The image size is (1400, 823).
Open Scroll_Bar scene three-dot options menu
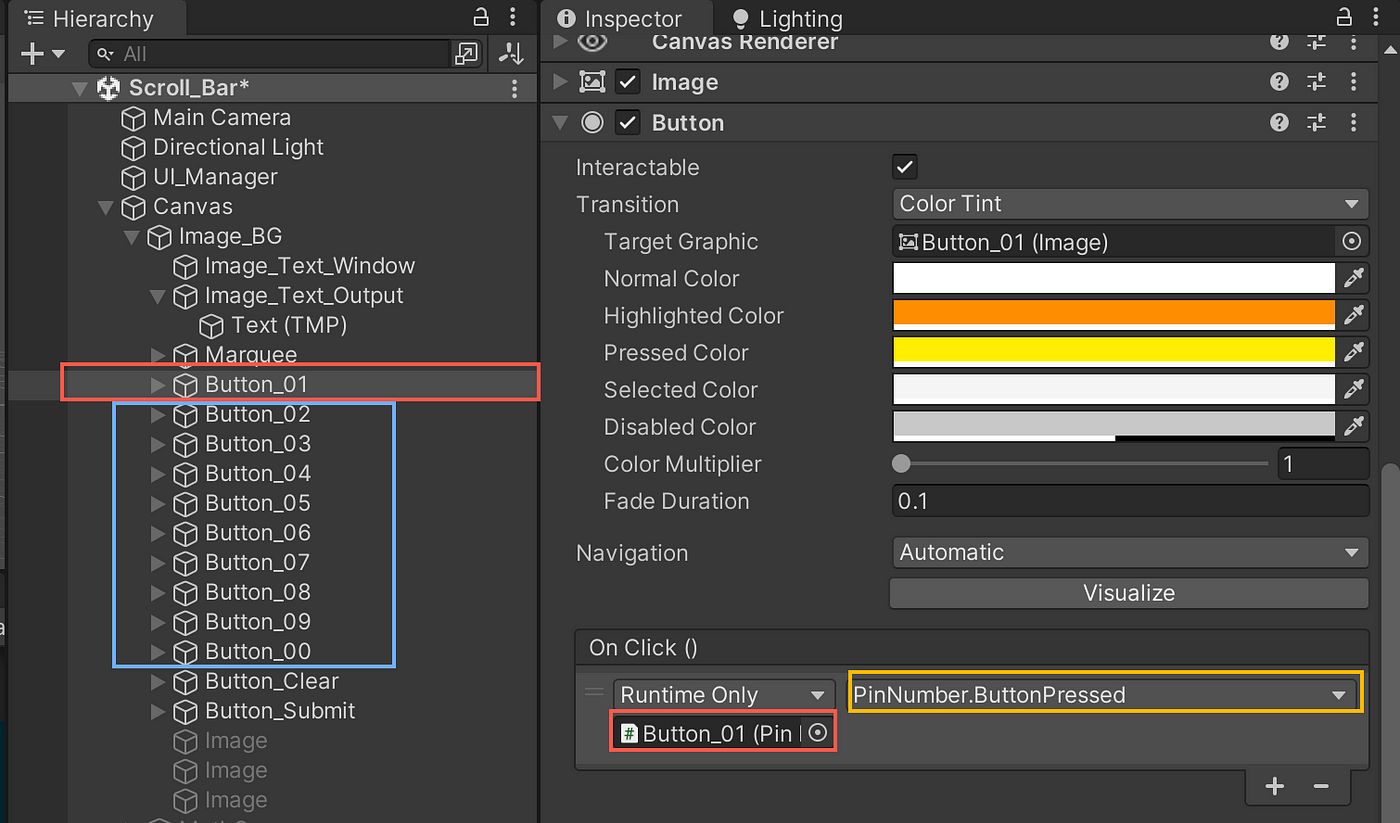pyautogui.click(x=515, y=88)
